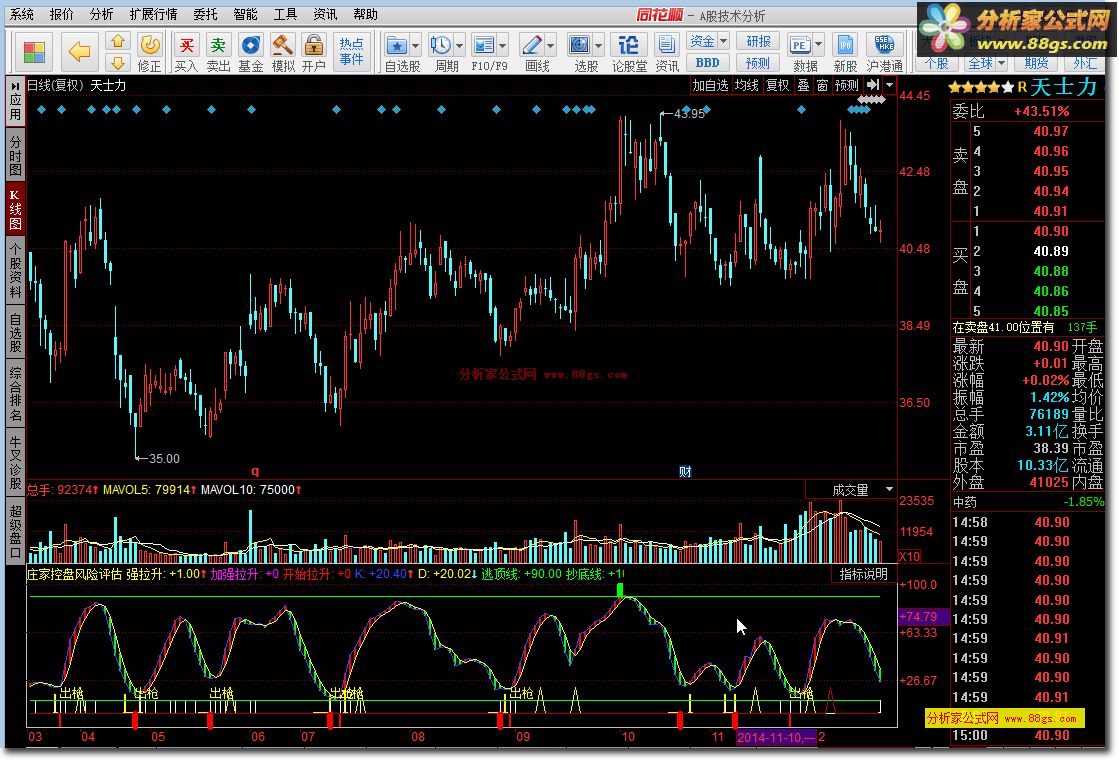Viewport: 1119px width, 761px height.
Task: Click the yellow down arrow toolbar icon
Action: 118,62
